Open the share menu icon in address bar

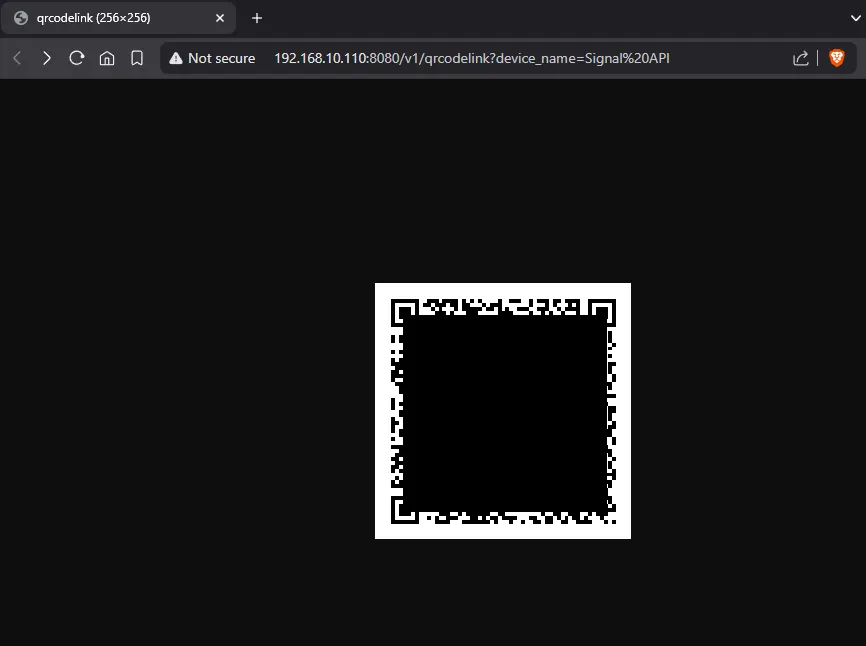click(800, 58)
